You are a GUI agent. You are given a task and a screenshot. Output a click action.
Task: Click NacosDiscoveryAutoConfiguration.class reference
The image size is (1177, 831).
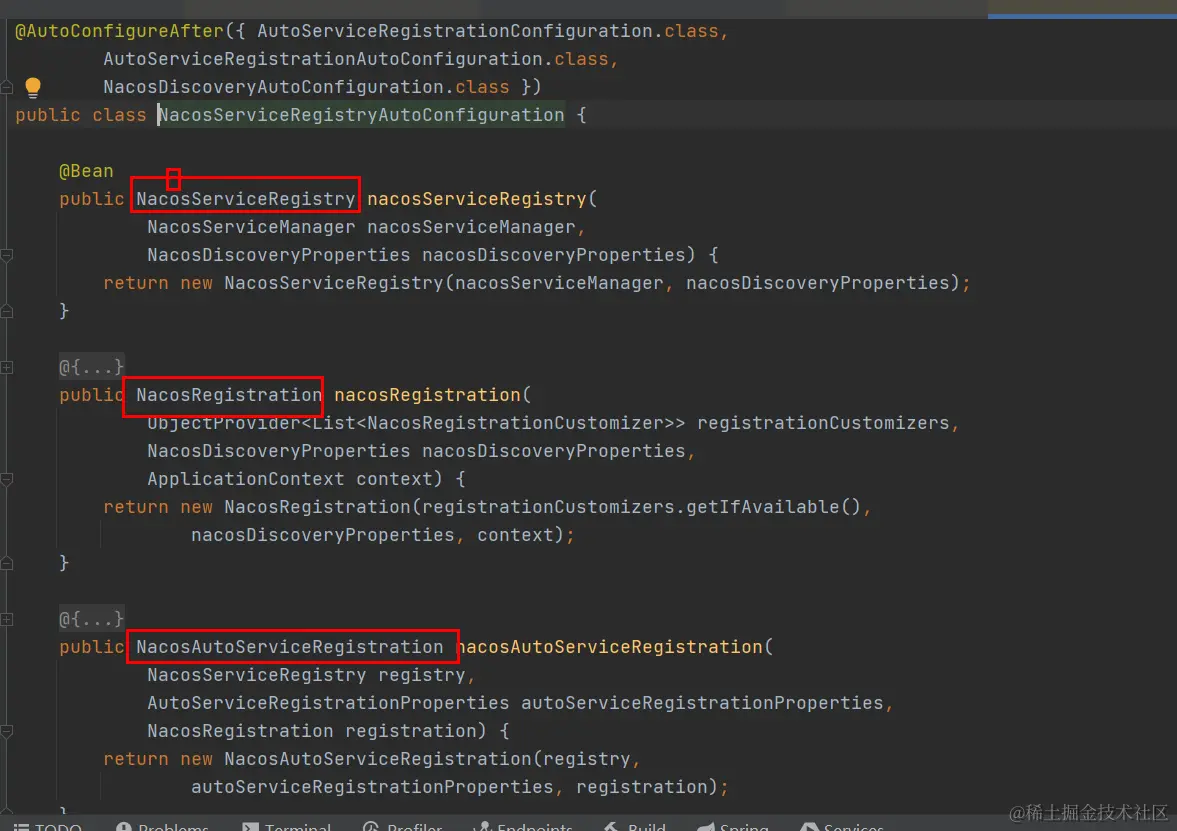point(306,87)
